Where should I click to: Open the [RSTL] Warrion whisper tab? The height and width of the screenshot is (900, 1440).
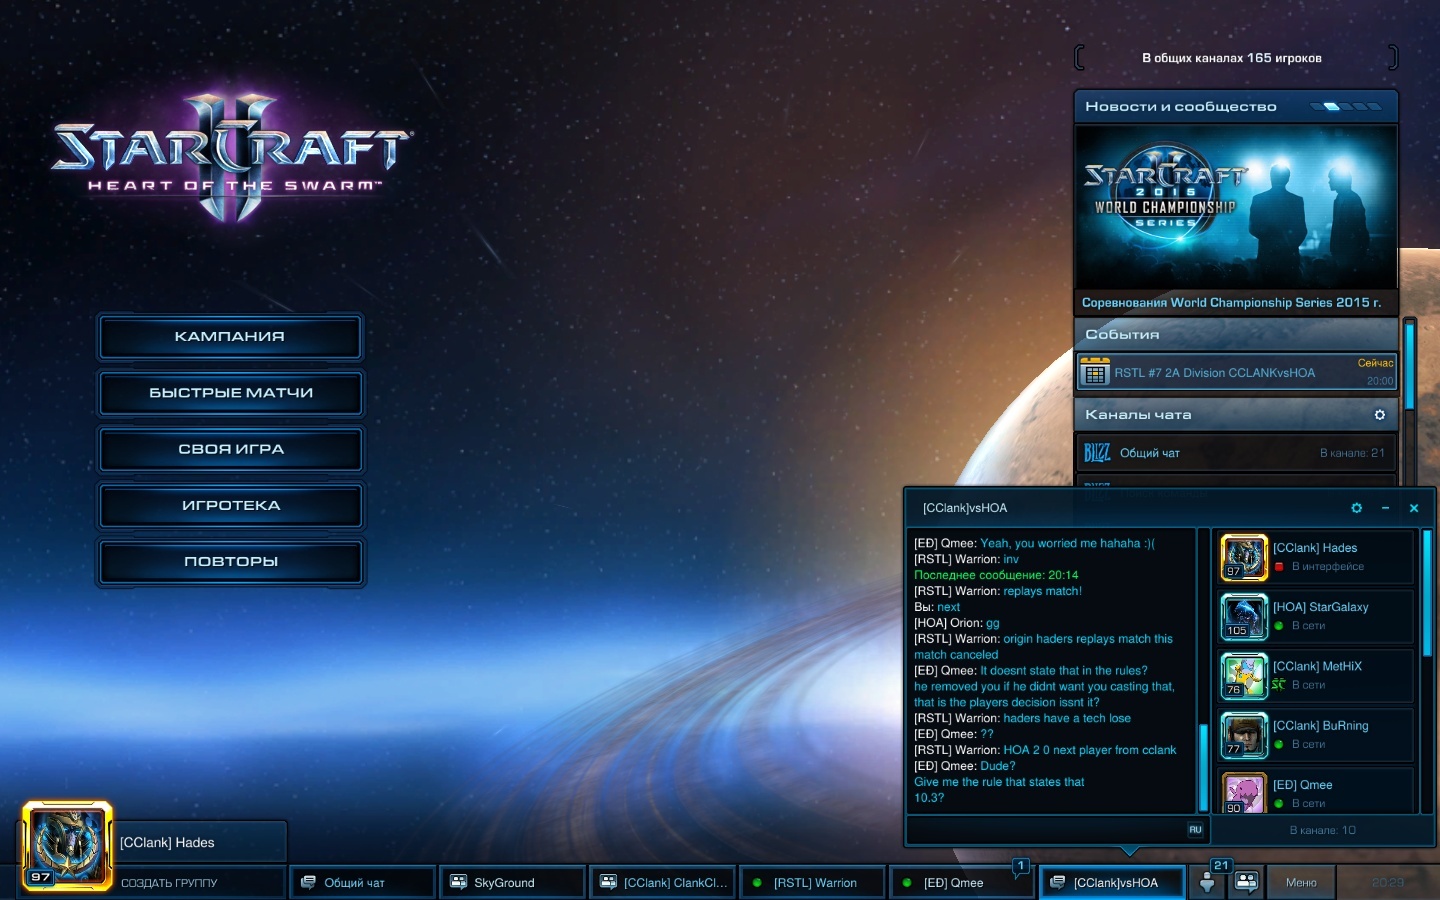tap(813, 882)
